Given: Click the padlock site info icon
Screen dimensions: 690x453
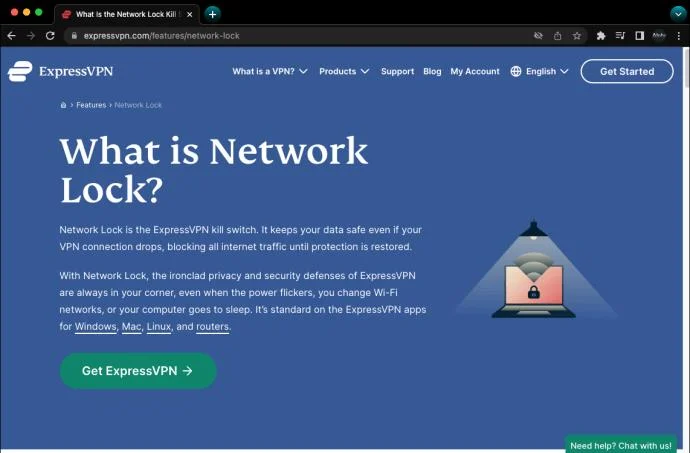Looking at the screenshot, I should coord(74,36).
